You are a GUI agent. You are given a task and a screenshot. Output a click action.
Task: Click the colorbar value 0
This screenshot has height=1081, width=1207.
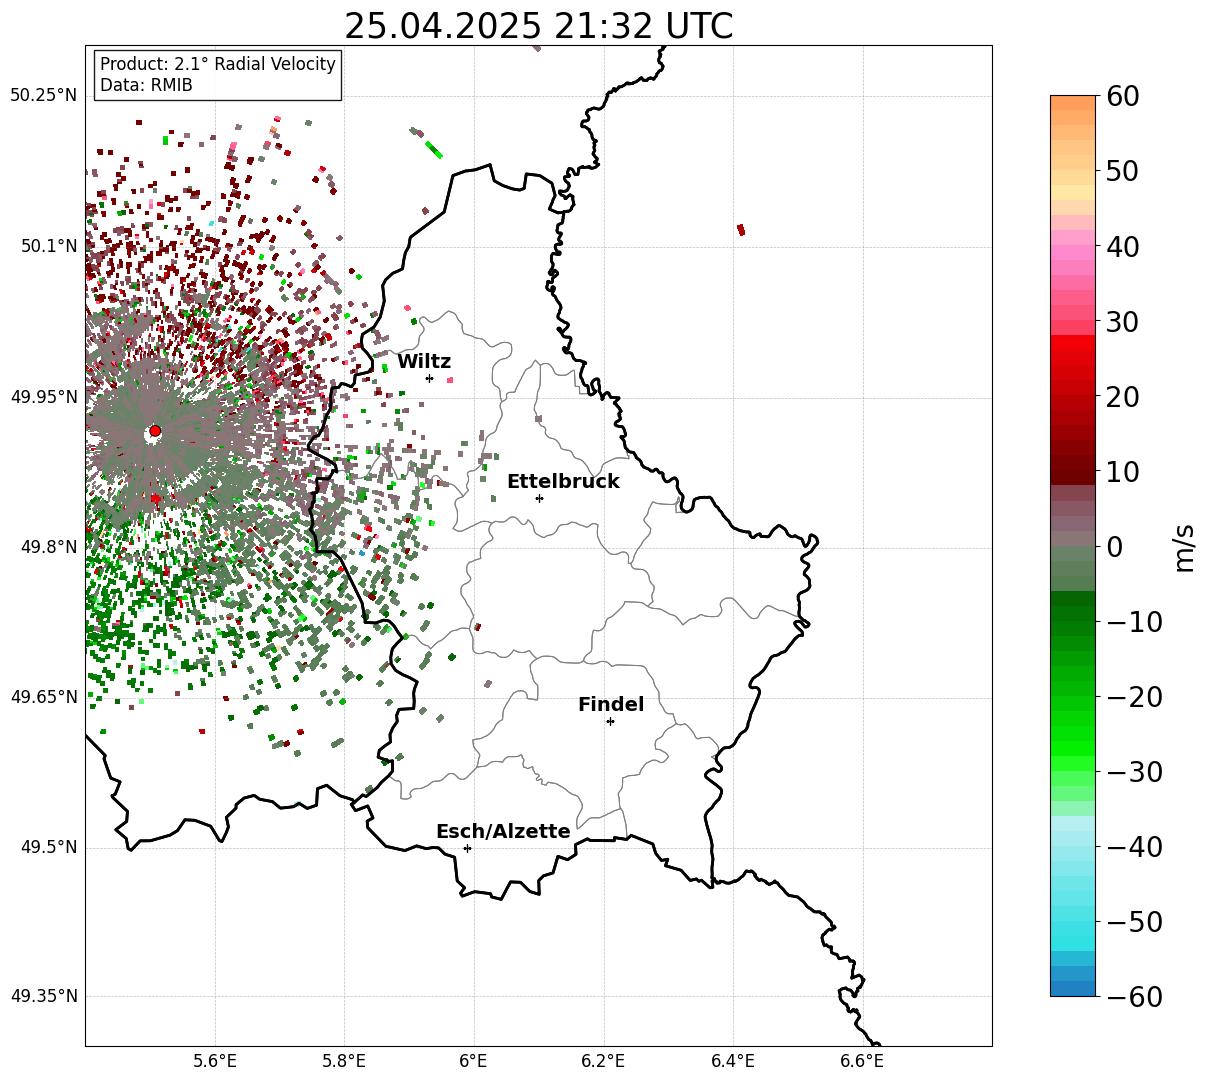(1115, 547)
